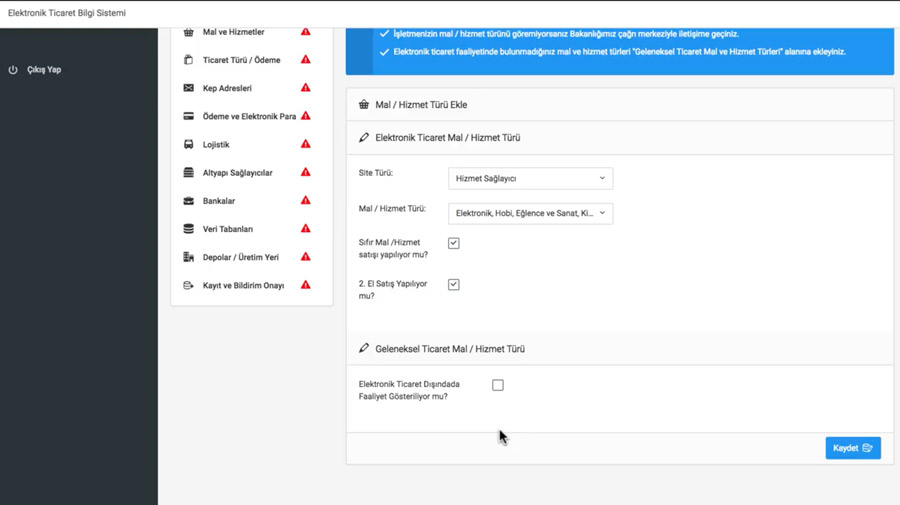Click the card icon for Ödeme ve Elektronik Para

(x=188, y=116)
